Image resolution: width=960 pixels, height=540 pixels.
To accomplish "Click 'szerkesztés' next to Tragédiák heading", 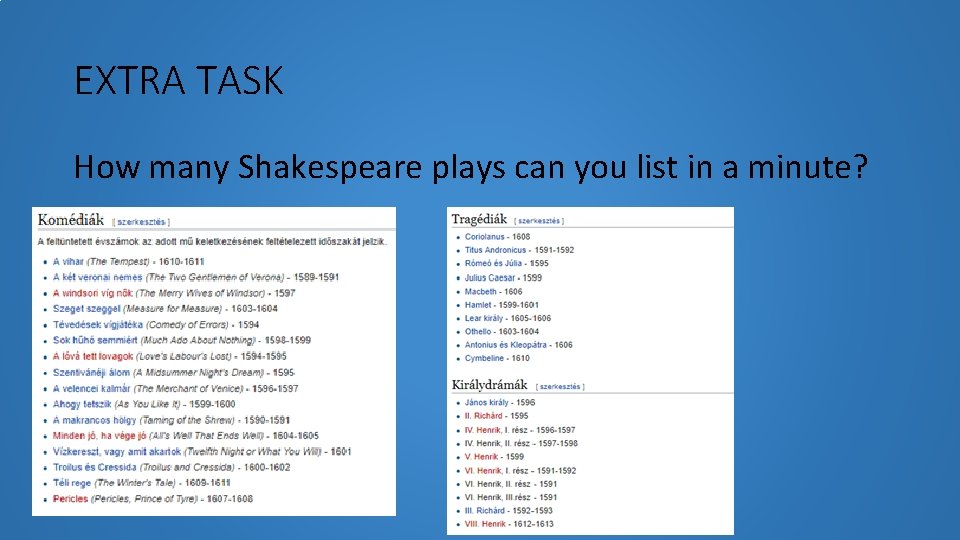I will click(539, 220).
